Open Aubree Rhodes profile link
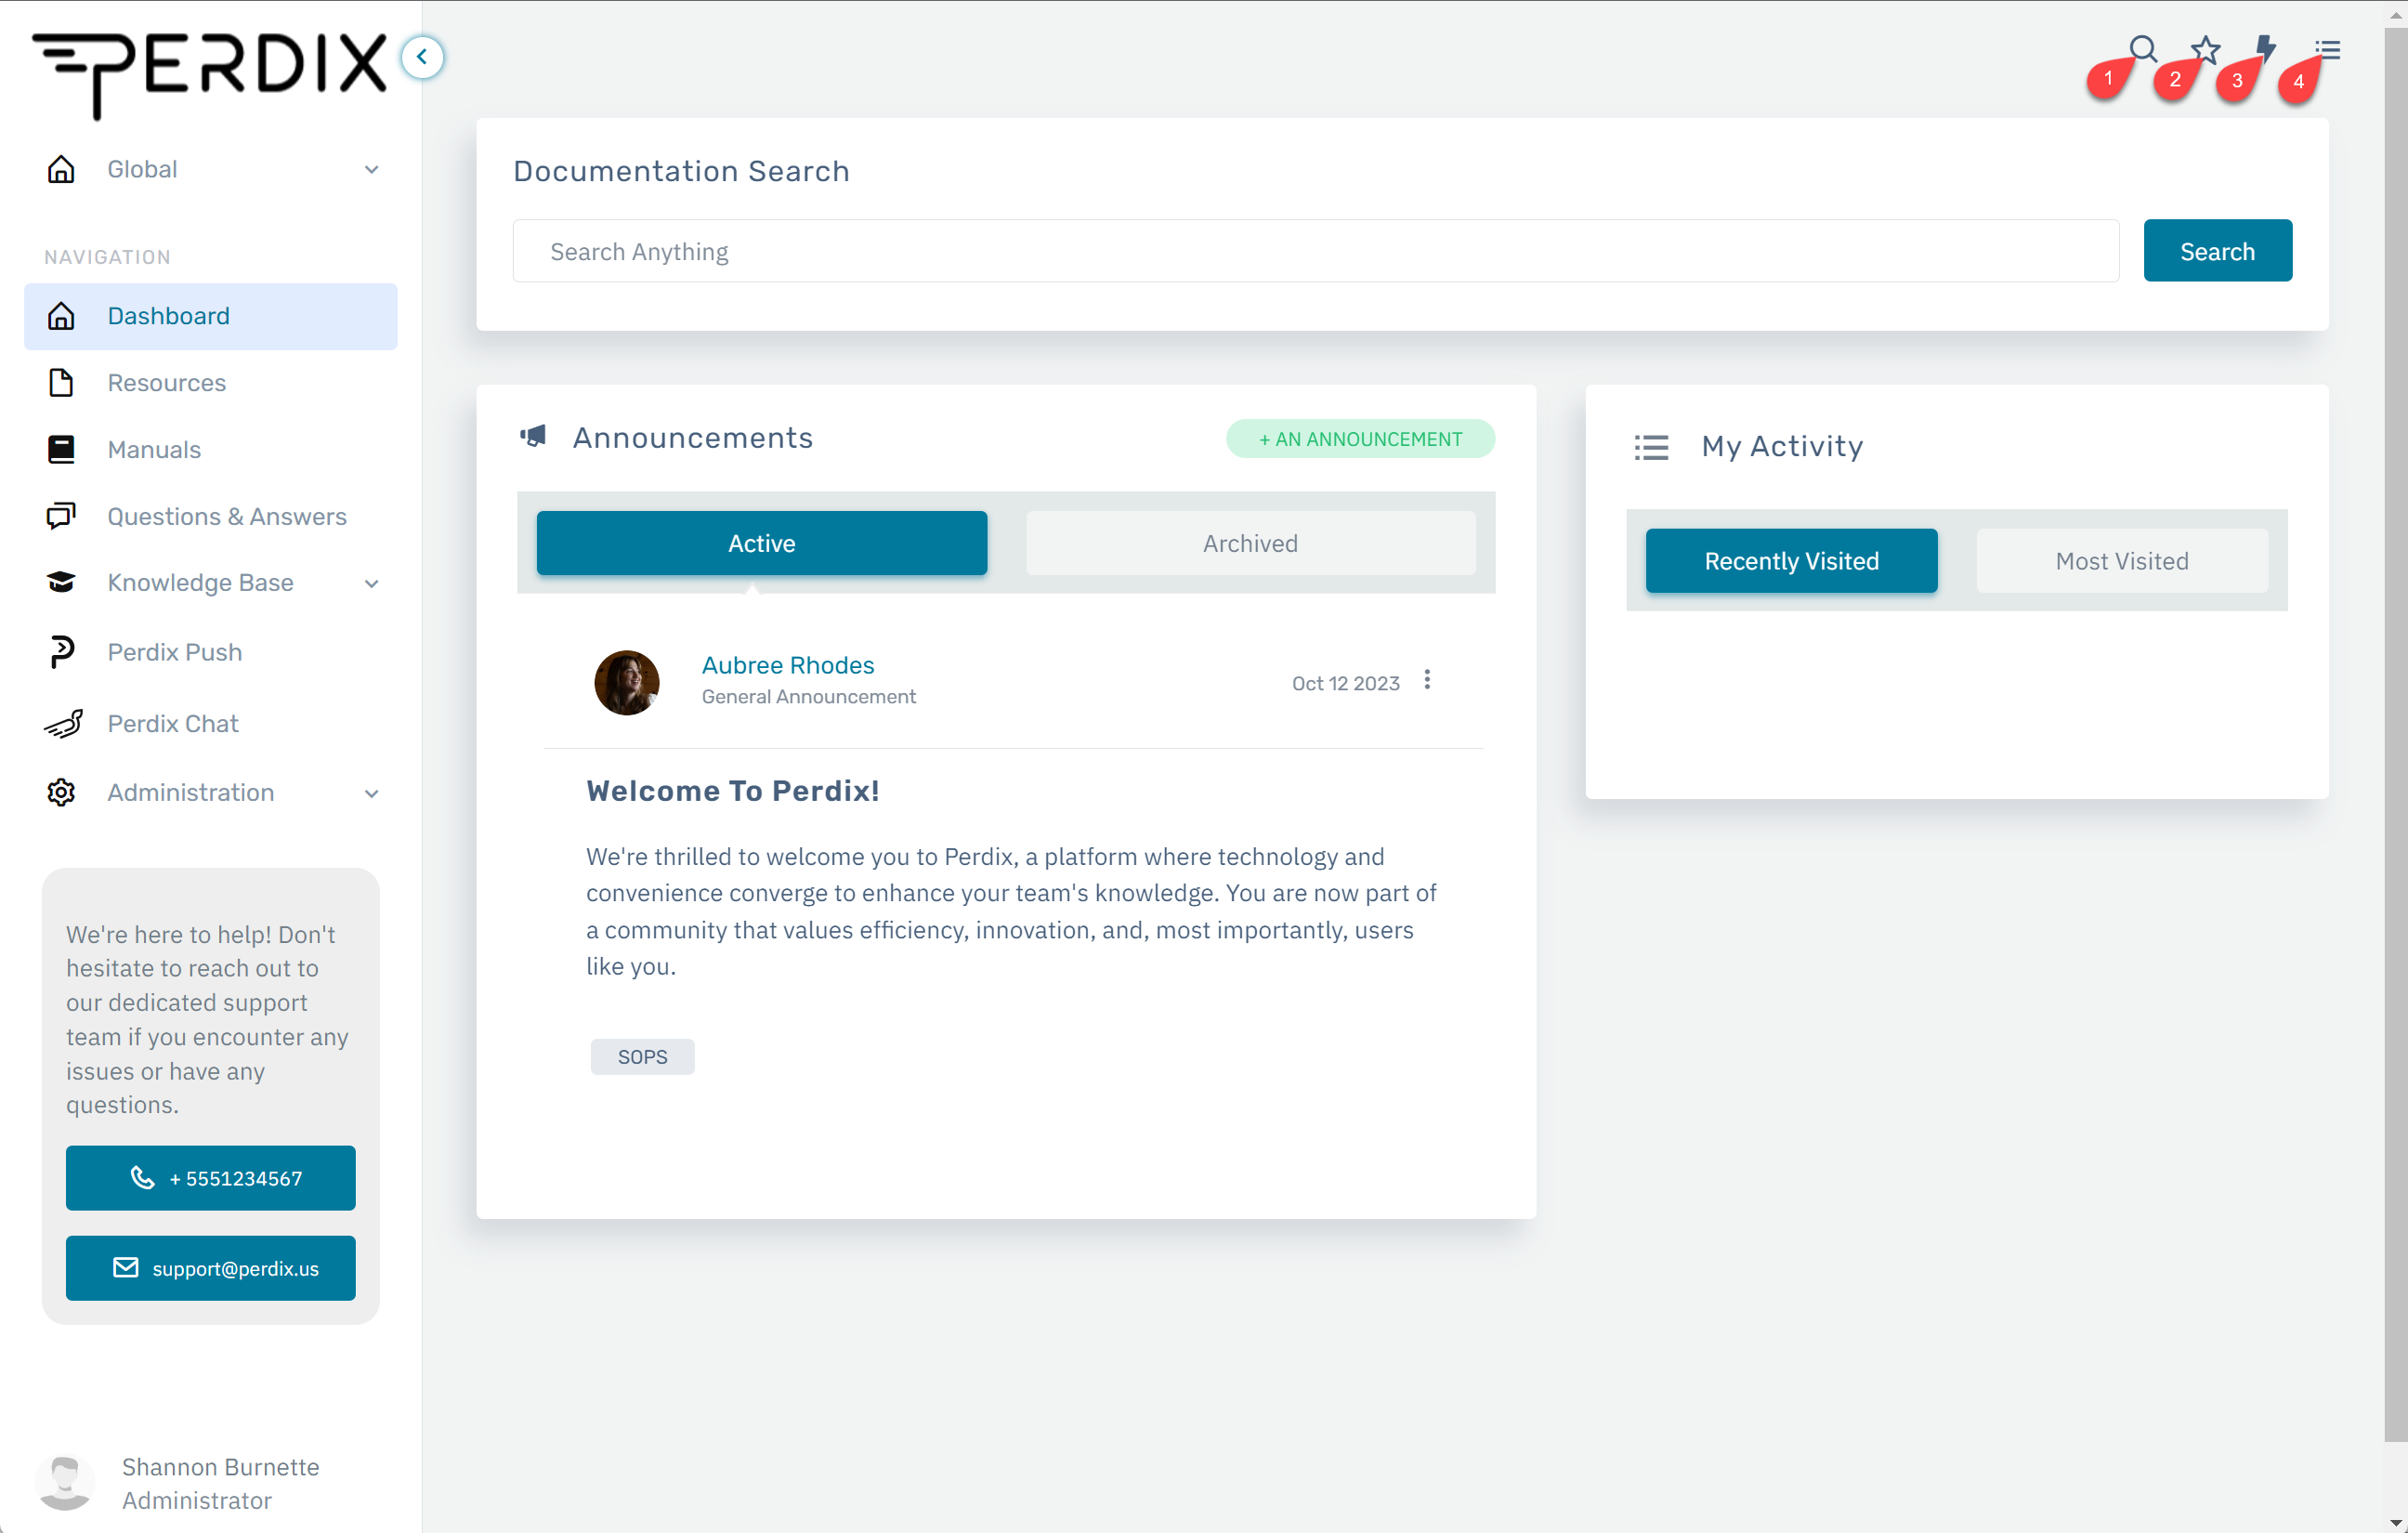Viewport: 2408px width, 1533px height. [x=788, y=665]
